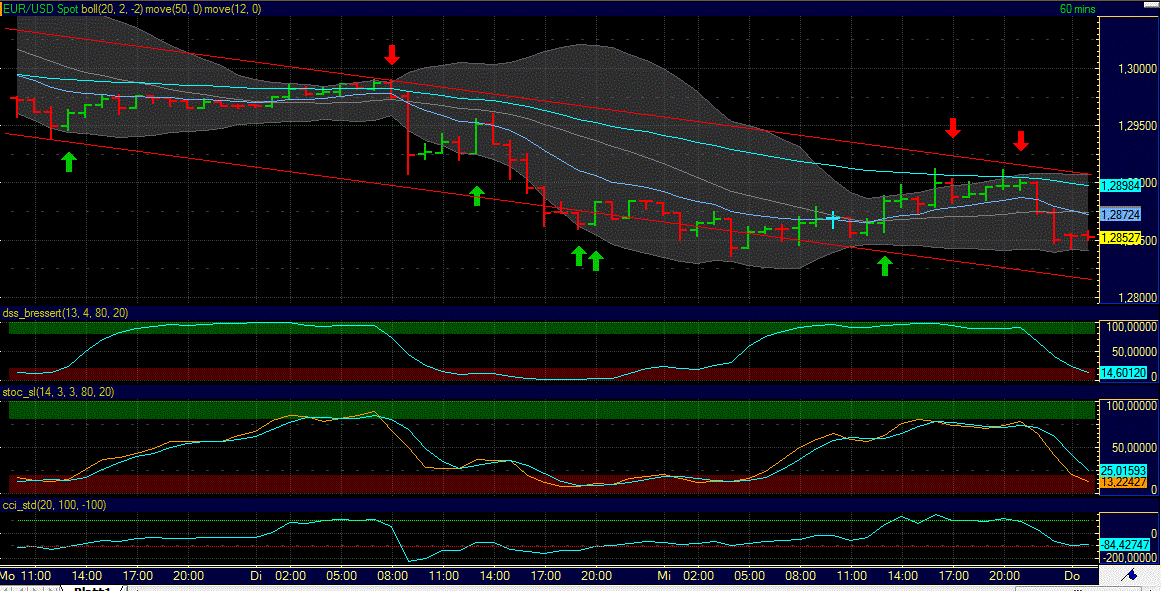Click the green up-arrow signal near Wednesday 11:00
Image resolution: width=1161 pixels, height=591 pixels.
(x=884, y=265)
